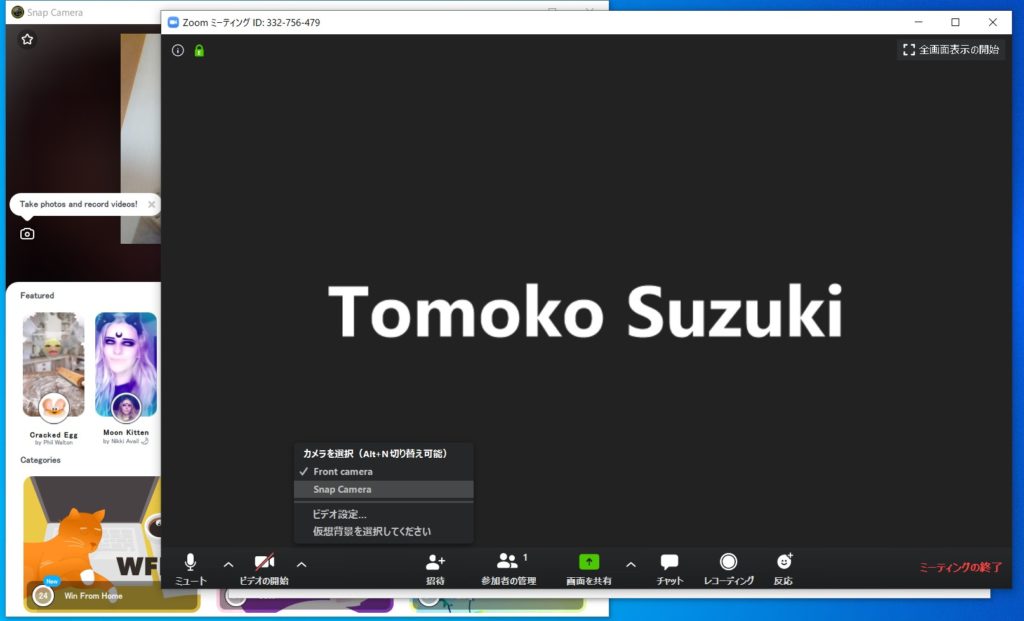Open the manage participants panel
Image resolution: width=1024 pixels, height=621 pixels.
click(x=509, y=569)
